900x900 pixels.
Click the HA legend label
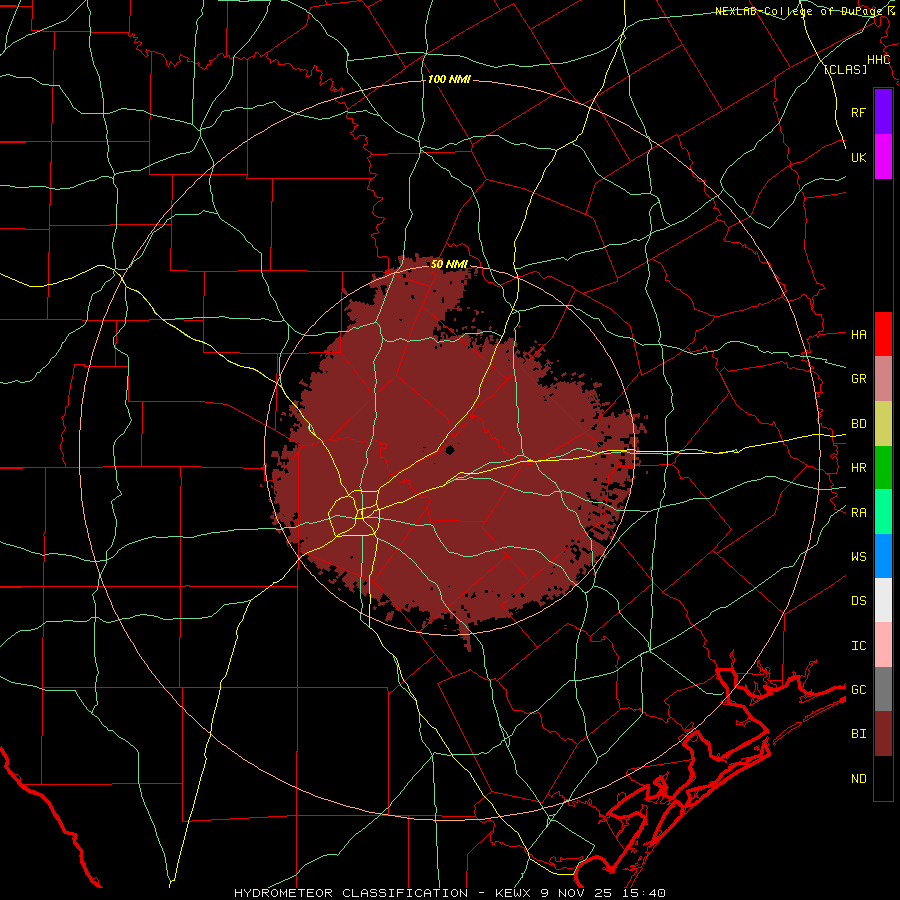[858, 335]
